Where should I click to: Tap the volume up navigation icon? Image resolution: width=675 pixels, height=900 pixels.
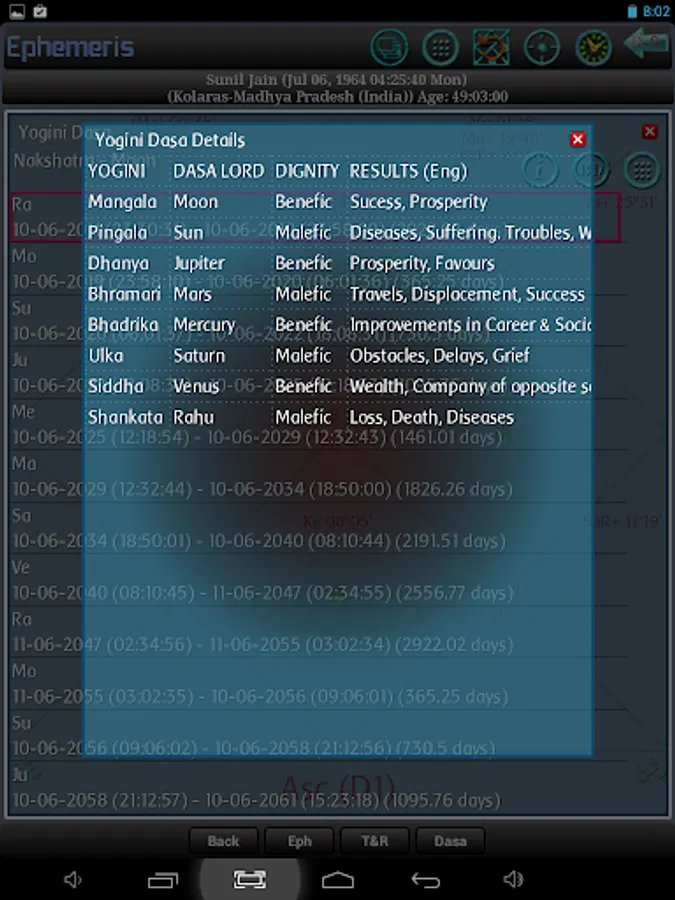513,879
